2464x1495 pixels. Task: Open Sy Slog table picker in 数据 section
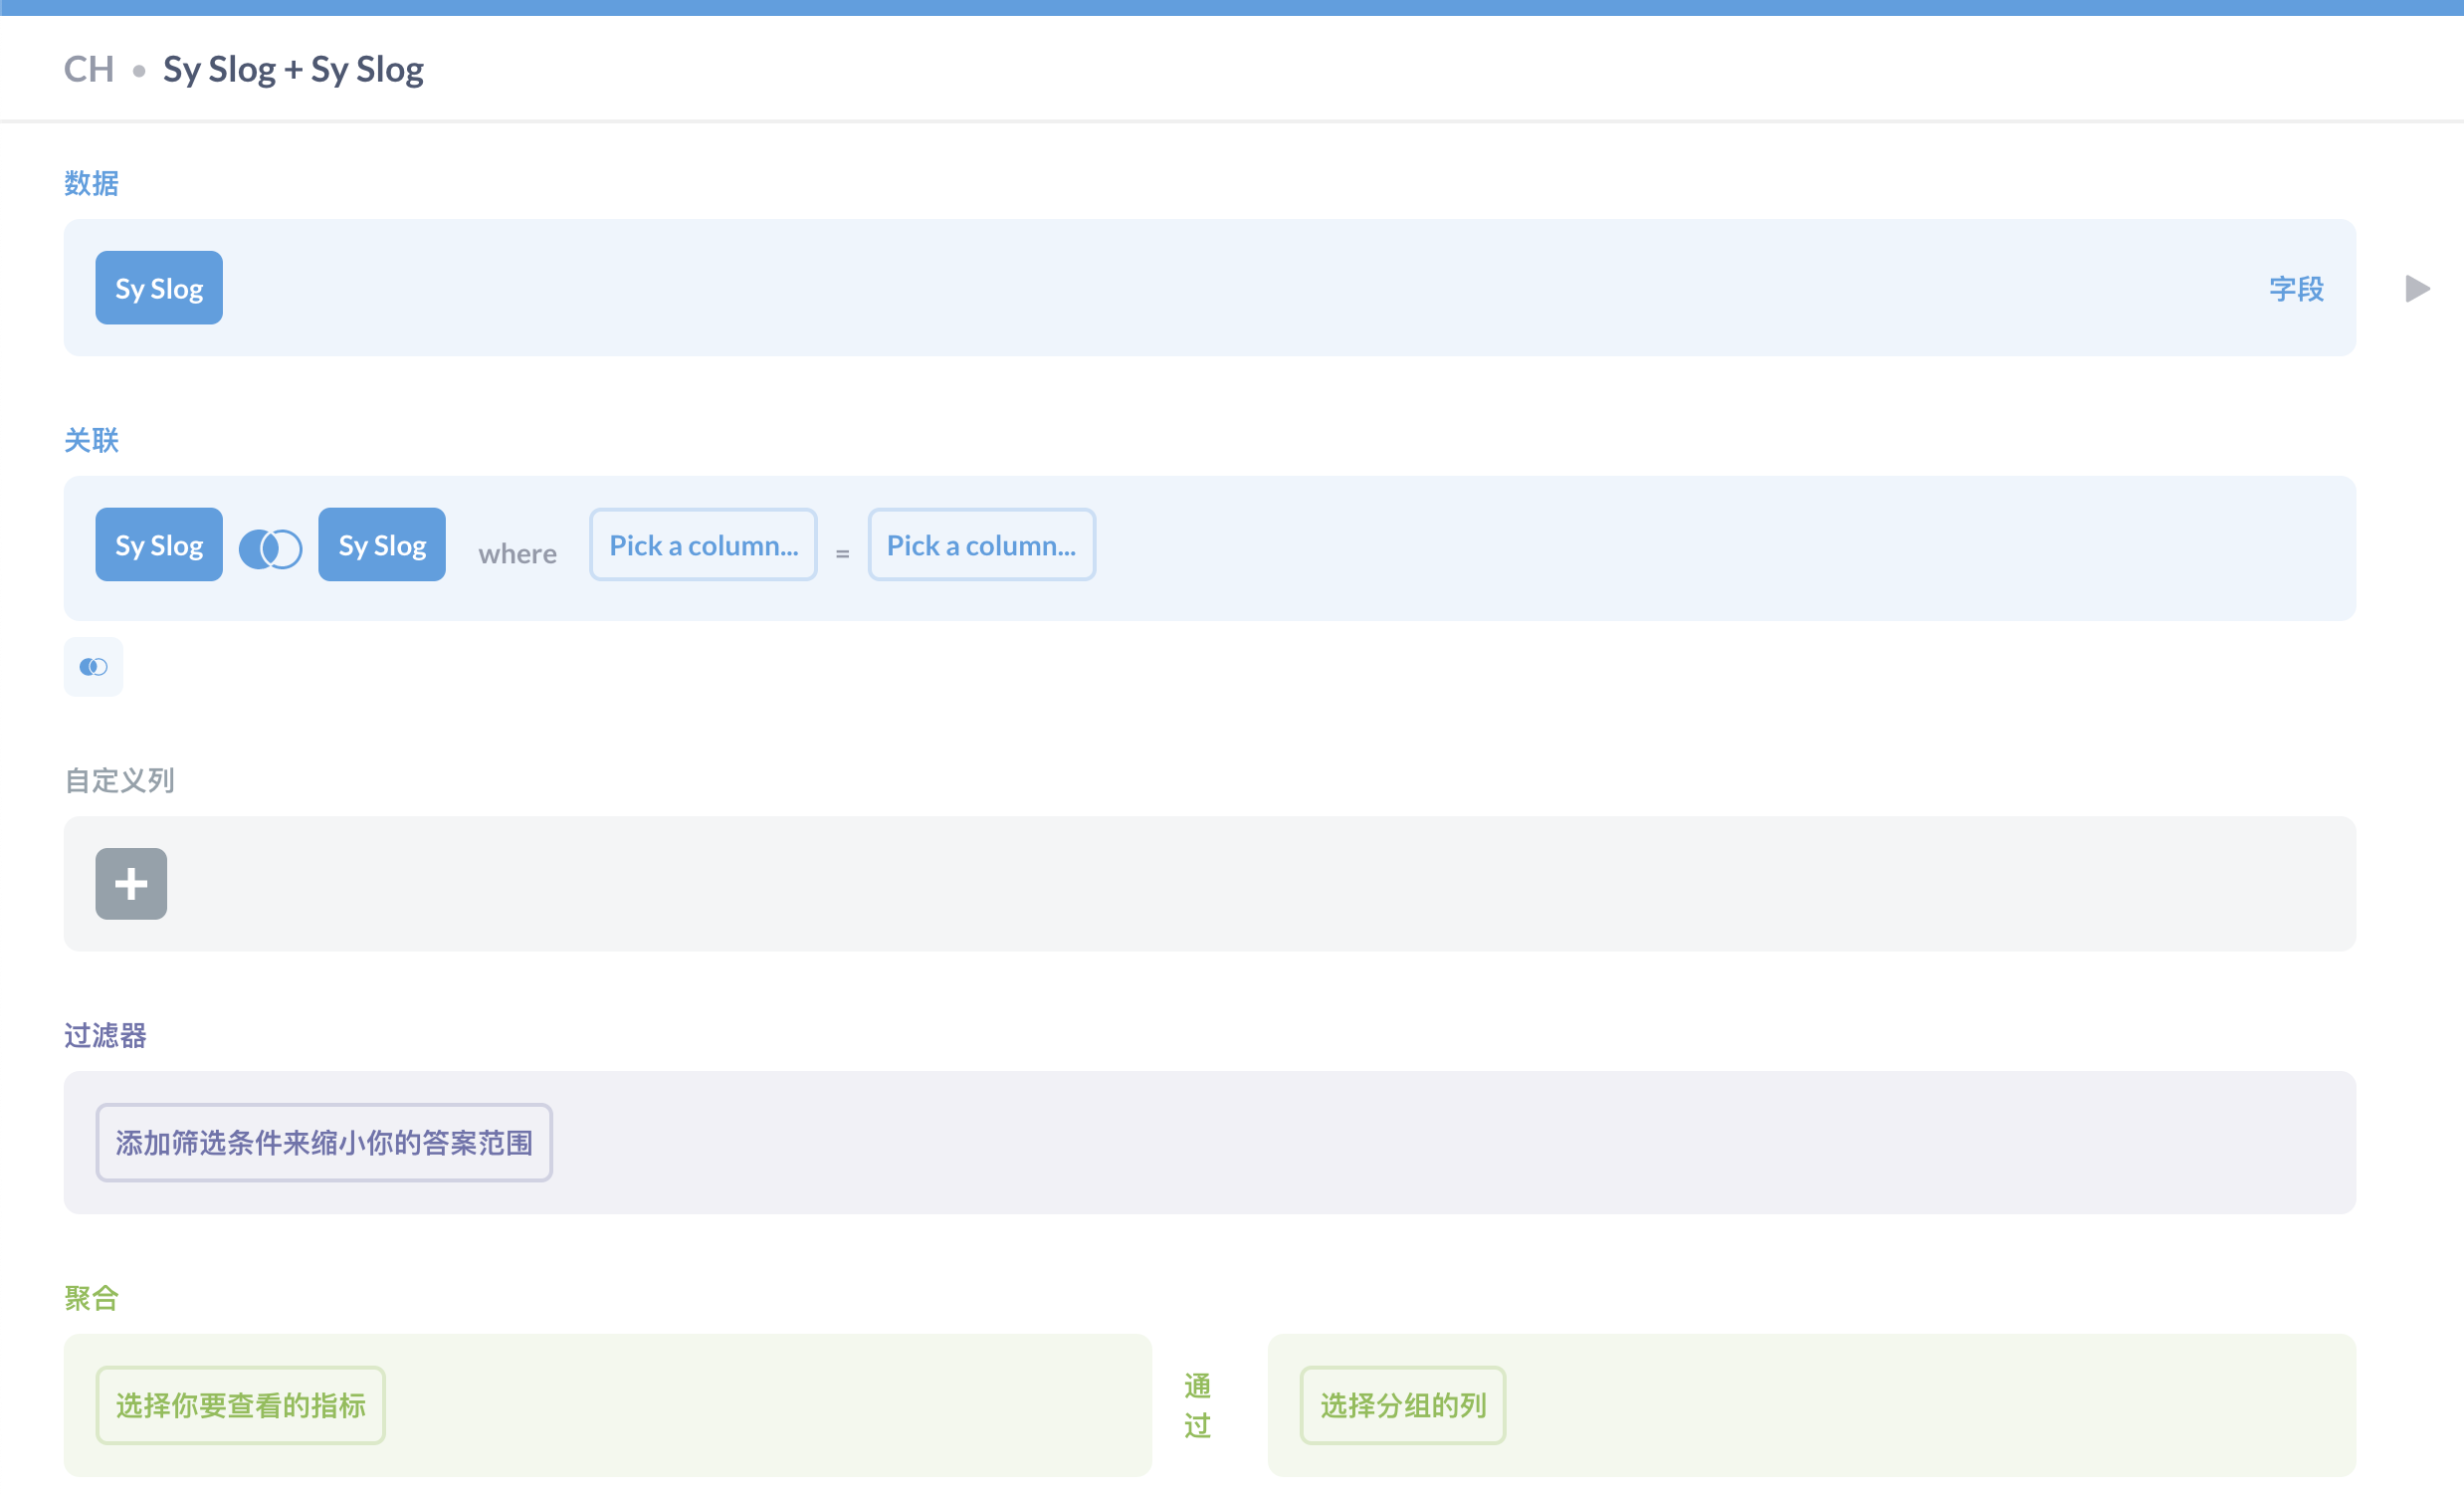point(159,288)
